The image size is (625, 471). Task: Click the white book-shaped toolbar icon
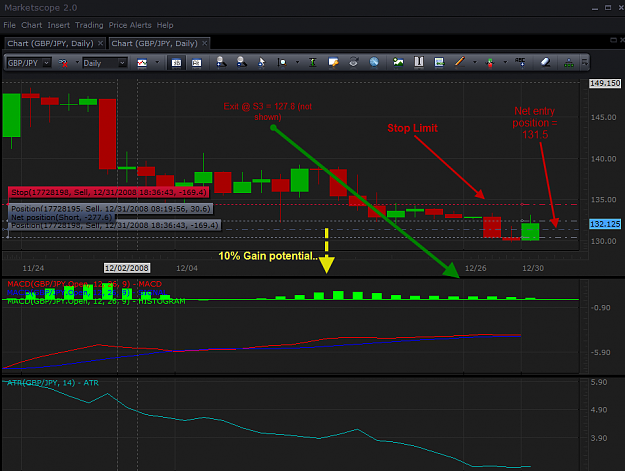point(419,62)
